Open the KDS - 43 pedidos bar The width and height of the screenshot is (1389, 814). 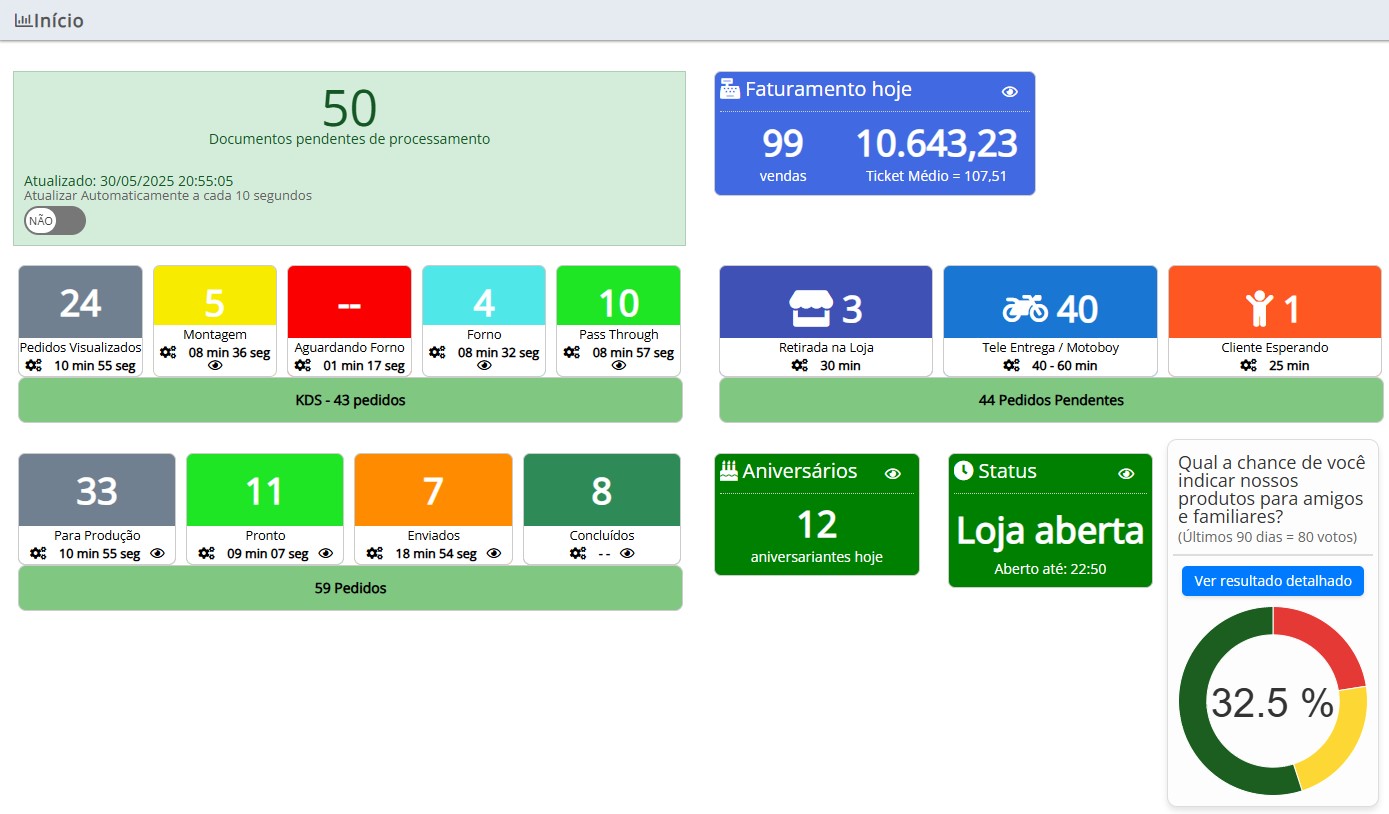(350, 400)
